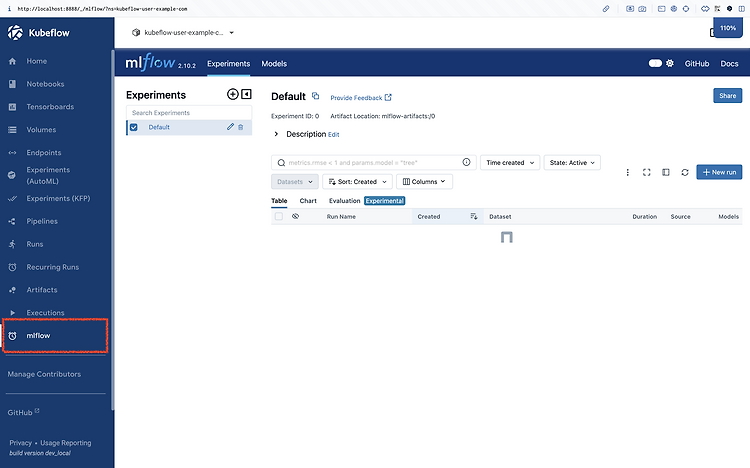Focus the Search Experiments field
Viewport: 750px width, 468px height.
189,113
